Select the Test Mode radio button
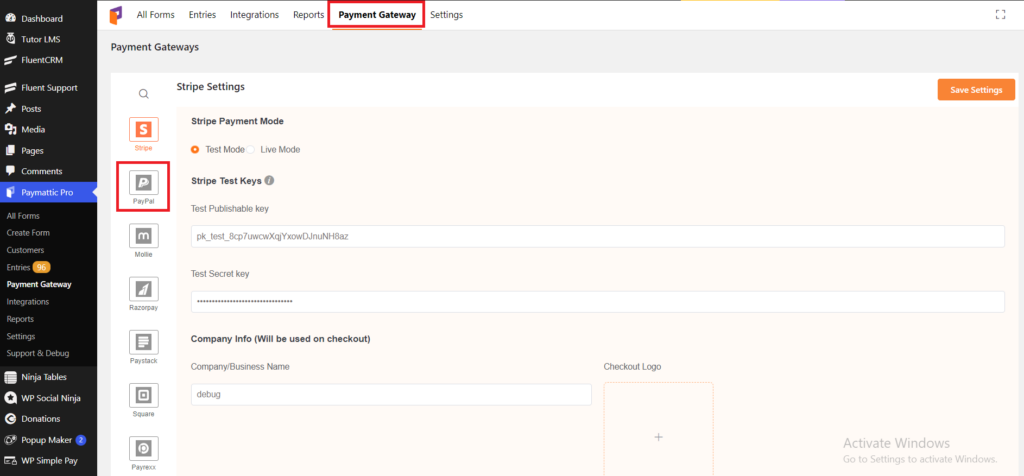 [x=195, y=150]
